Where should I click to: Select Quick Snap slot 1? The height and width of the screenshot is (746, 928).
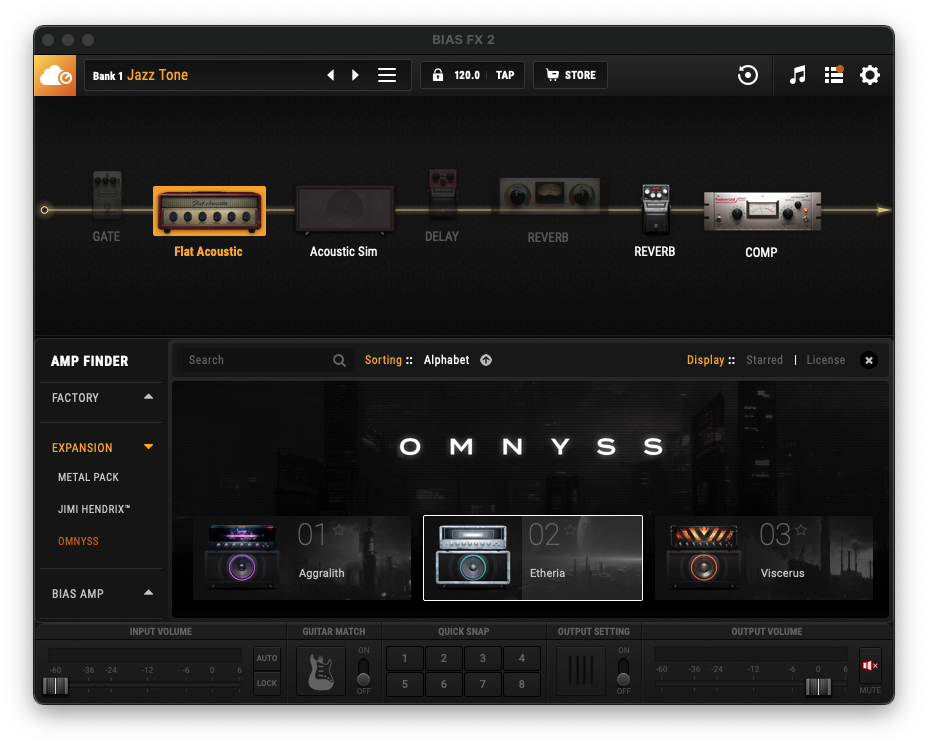[x=405, y=658]
